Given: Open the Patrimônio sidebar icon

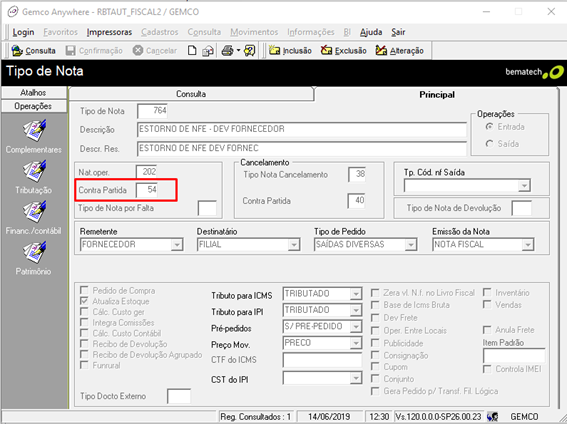Looking at the screenshot, I should (x=34, y=253).
